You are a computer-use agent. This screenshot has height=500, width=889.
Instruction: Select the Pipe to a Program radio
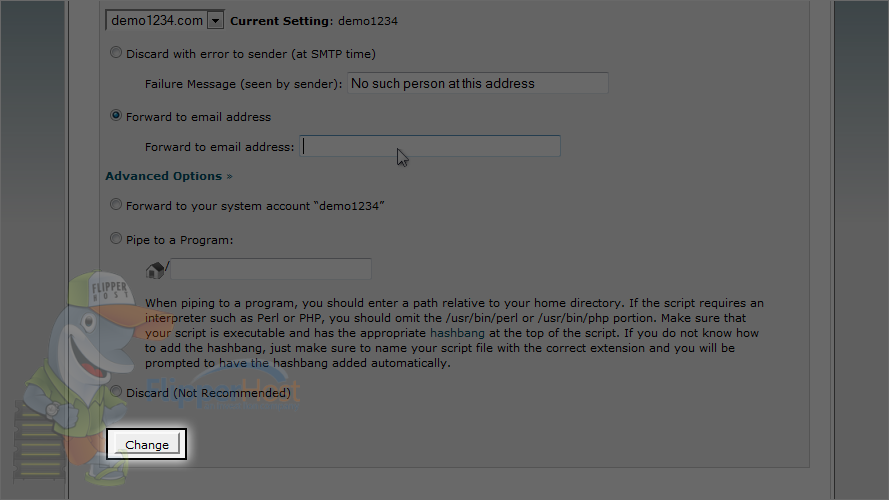pos(116,239)
